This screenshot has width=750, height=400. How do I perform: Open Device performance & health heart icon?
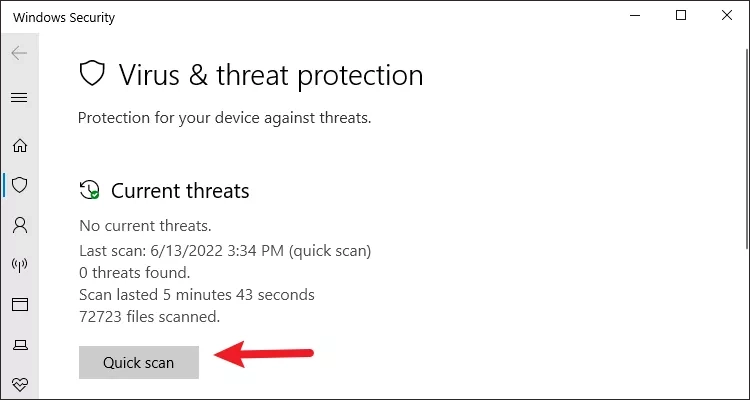tap(20, 384)
